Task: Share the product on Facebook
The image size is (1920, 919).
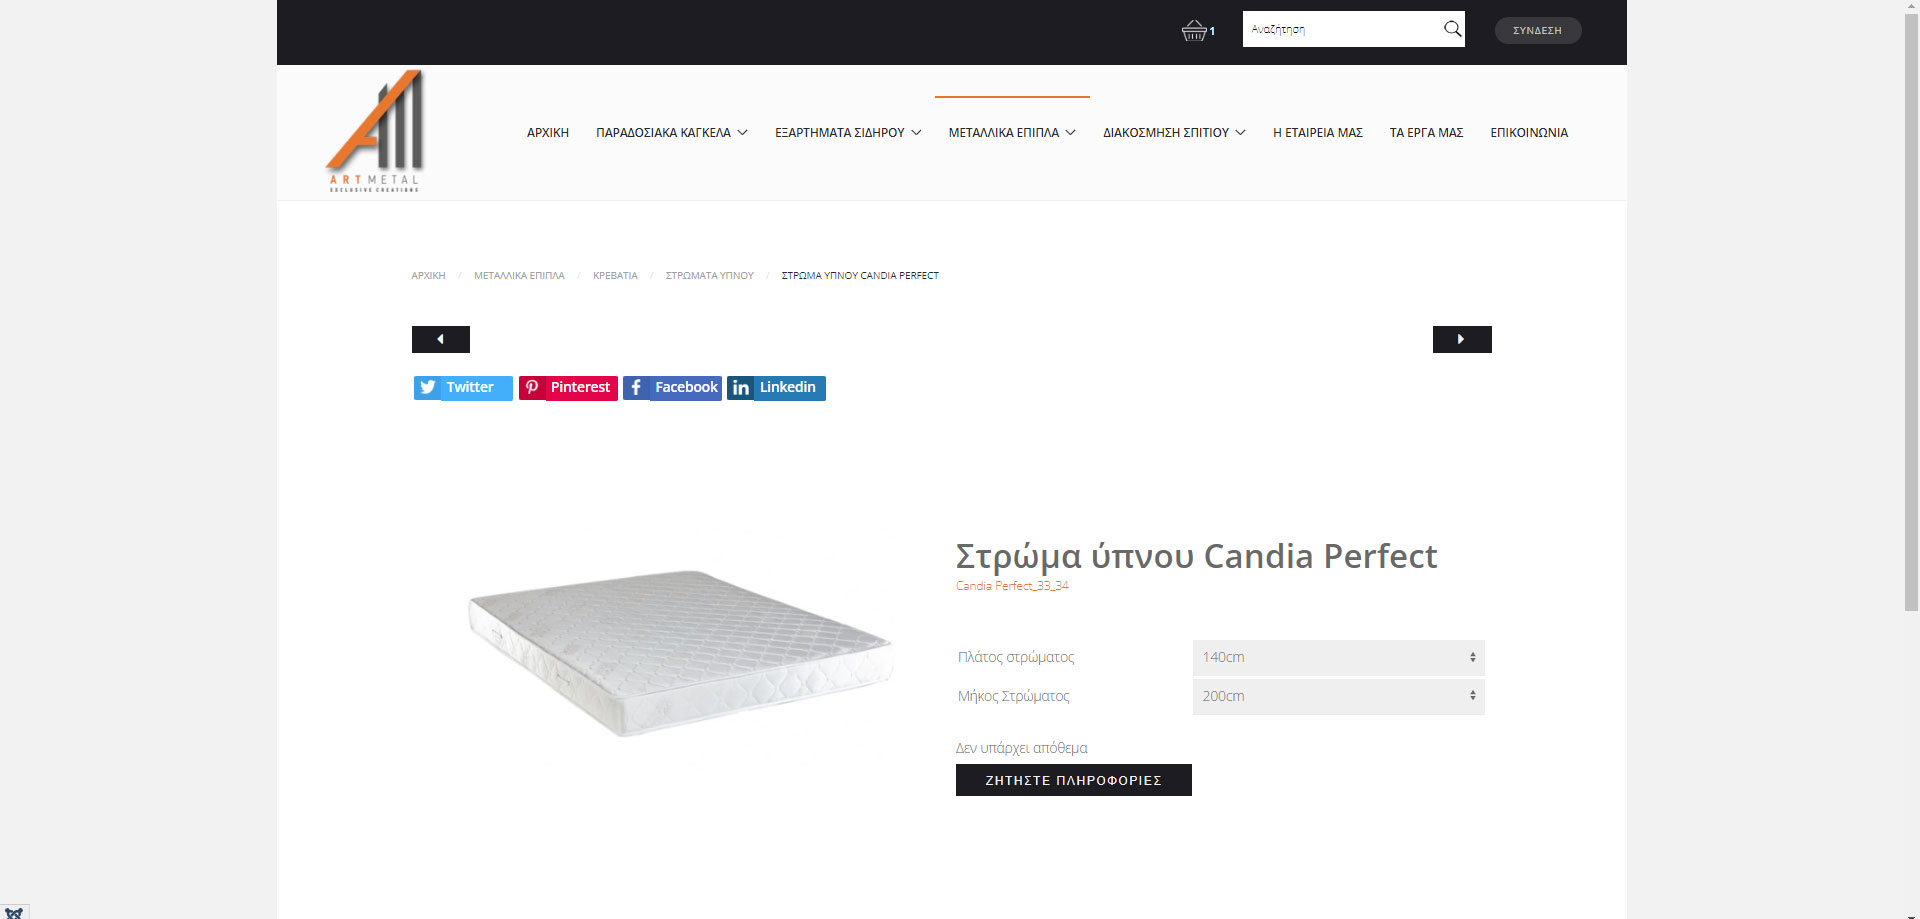Action: tap(672, 388)
